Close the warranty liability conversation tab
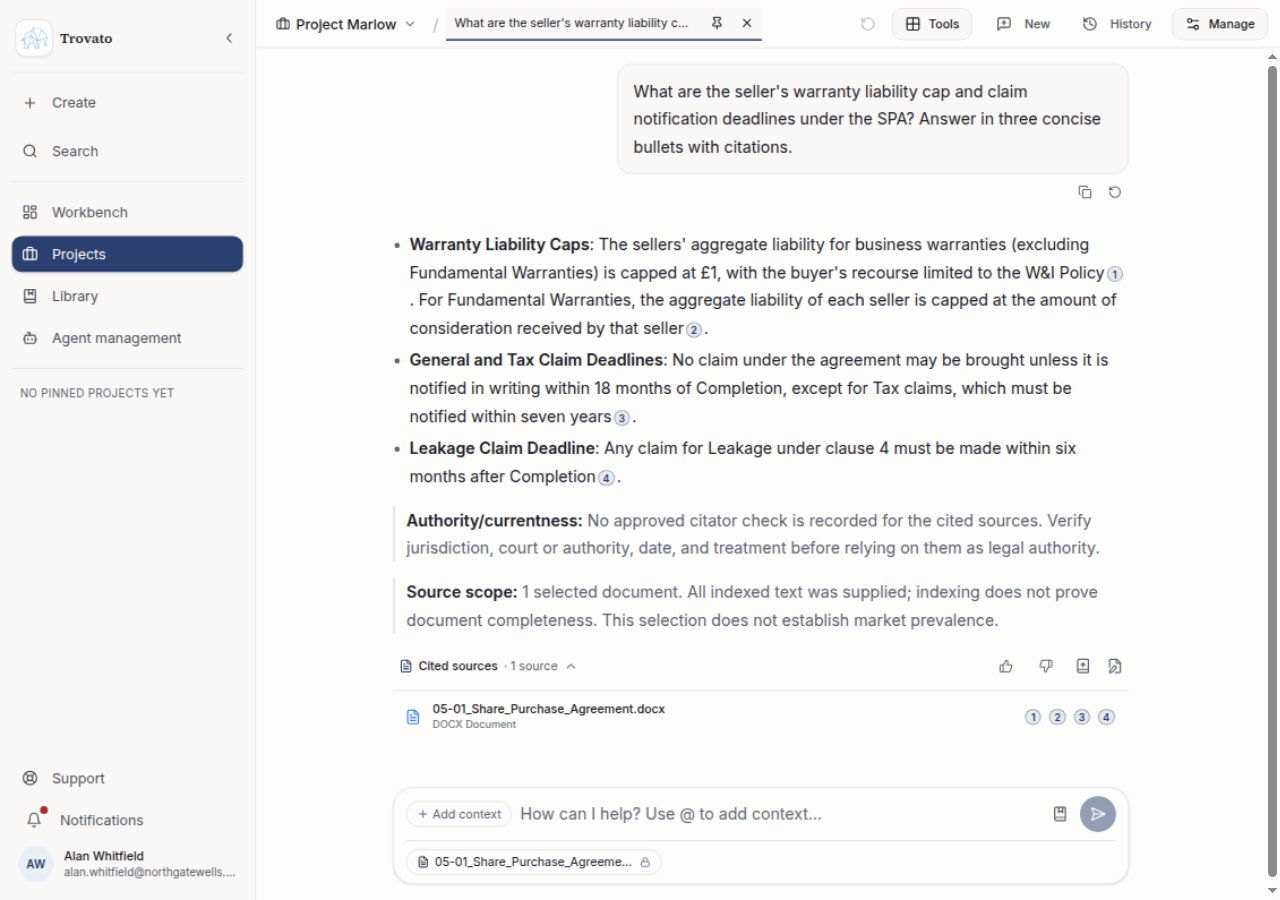 click(x=747, y=23)
